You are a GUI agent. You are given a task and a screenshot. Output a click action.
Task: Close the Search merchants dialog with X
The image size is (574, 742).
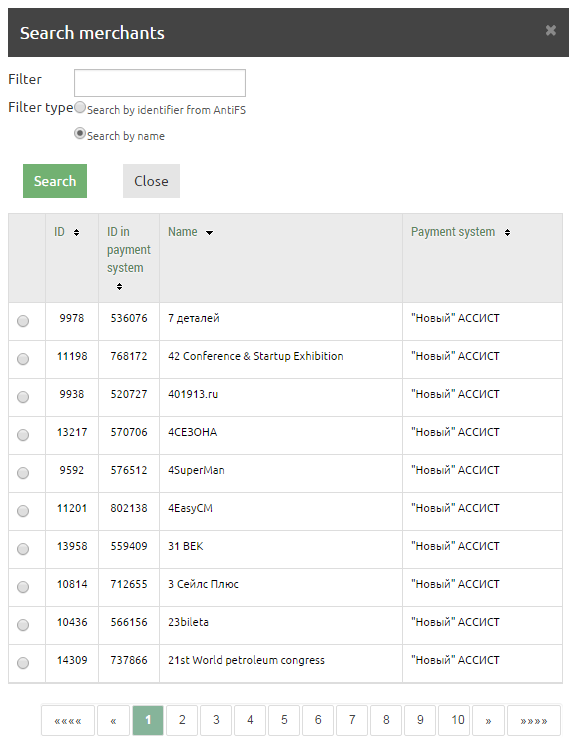550,30
